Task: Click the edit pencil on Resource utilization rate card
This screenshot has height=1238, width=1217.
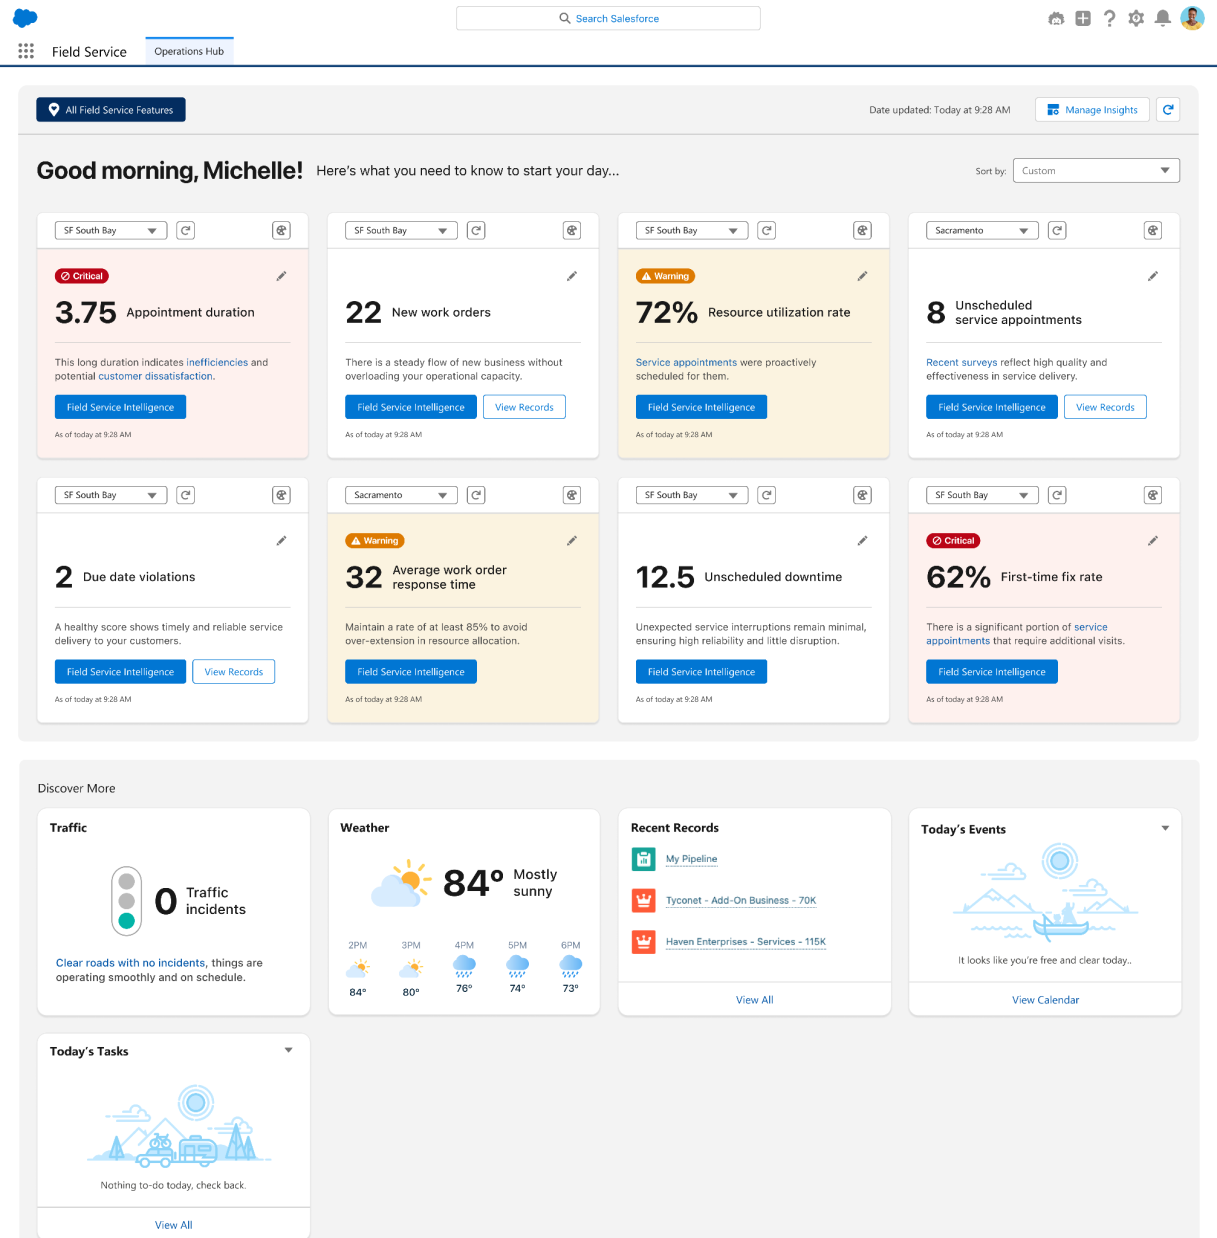Action: point(862,276)
